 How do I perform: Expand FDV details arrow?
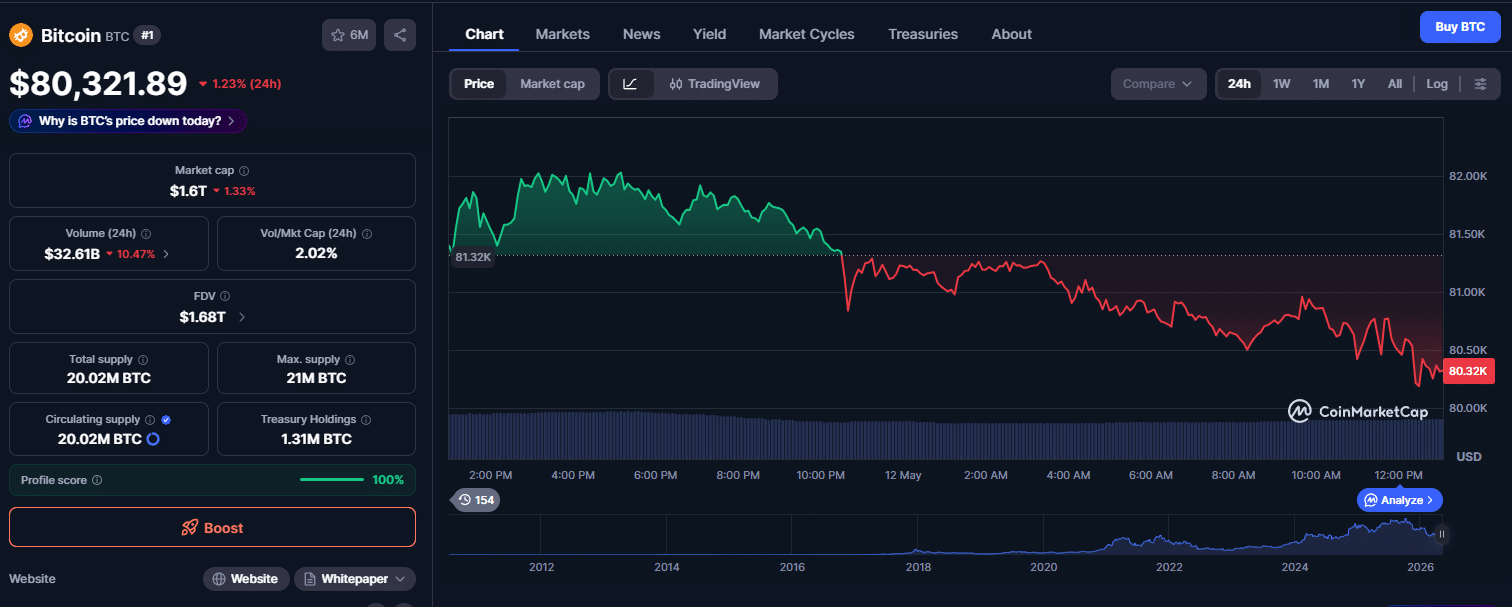coord(242,317)
